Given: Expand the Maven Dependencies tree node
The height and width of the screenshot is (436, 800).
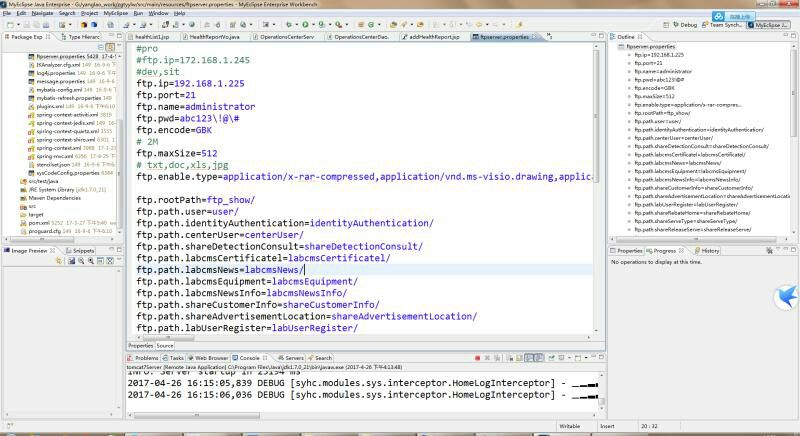Looking at the screenshot, I should tap(49, 197).
